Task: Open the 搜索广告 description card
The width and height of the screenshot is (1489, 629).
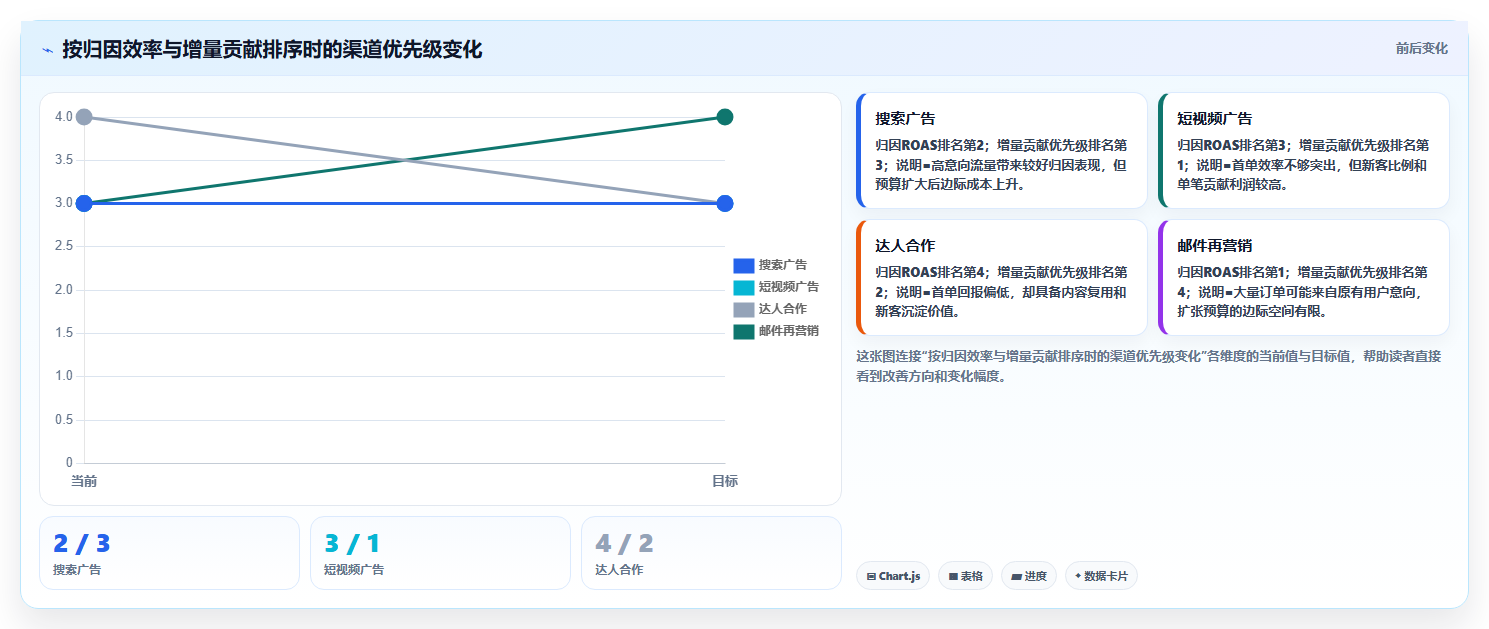Action: pos(1002,150)
